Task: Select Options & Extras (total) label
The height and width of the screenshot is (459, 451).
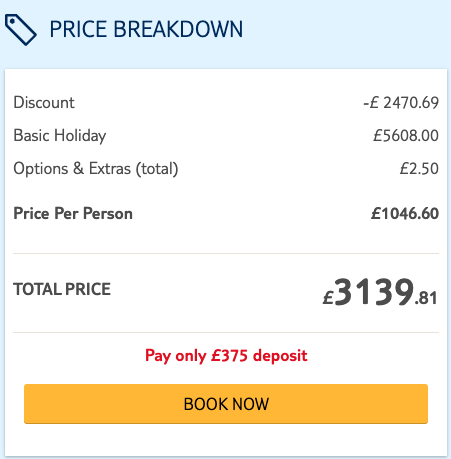Action: pyautogui.click(x=96, y=169)
